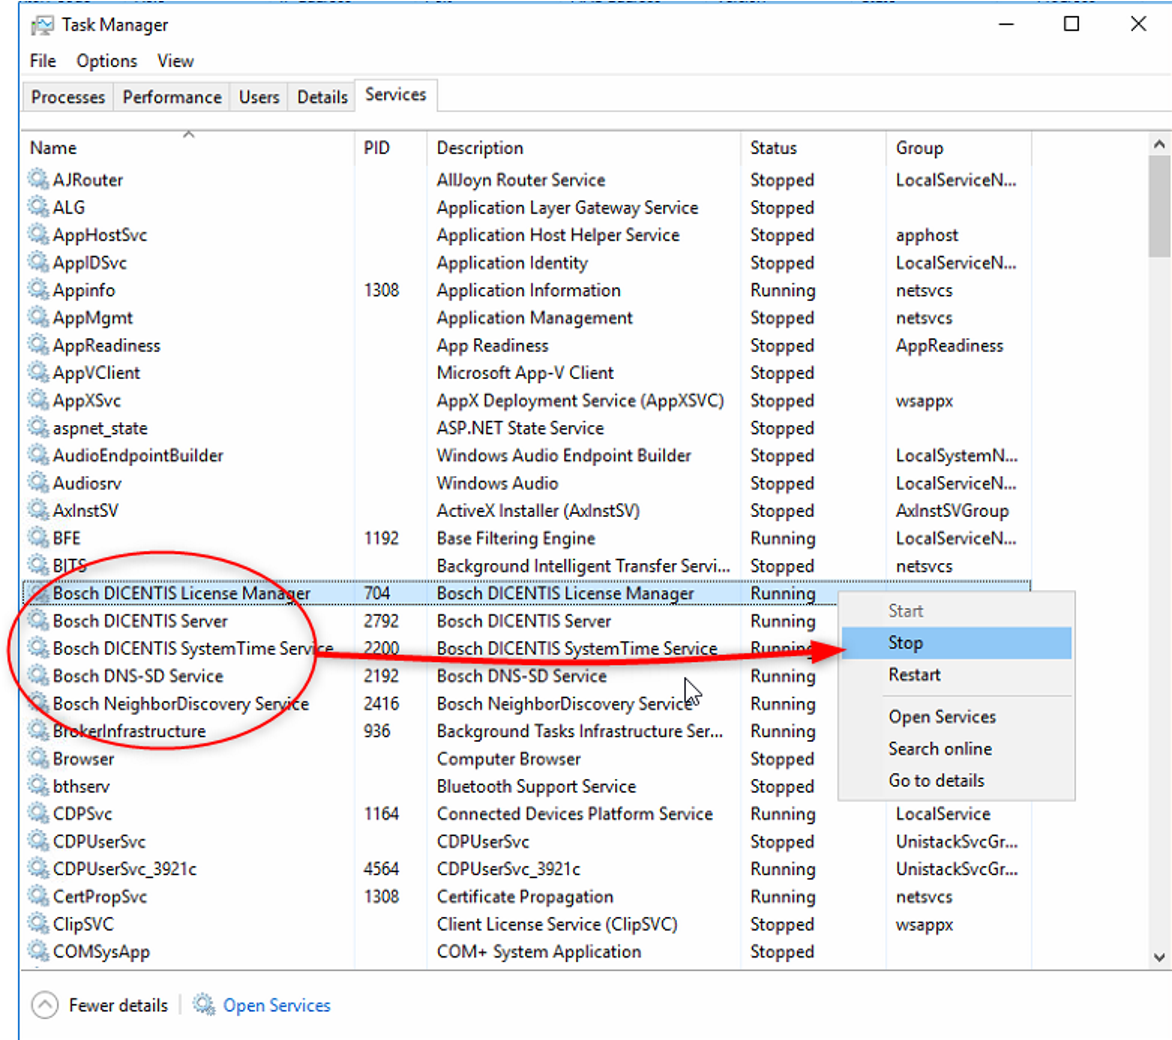This screenshot has height=1040, width=1172.
Task: Click the Open Services link at bottom
Action: click(277, 1005)
